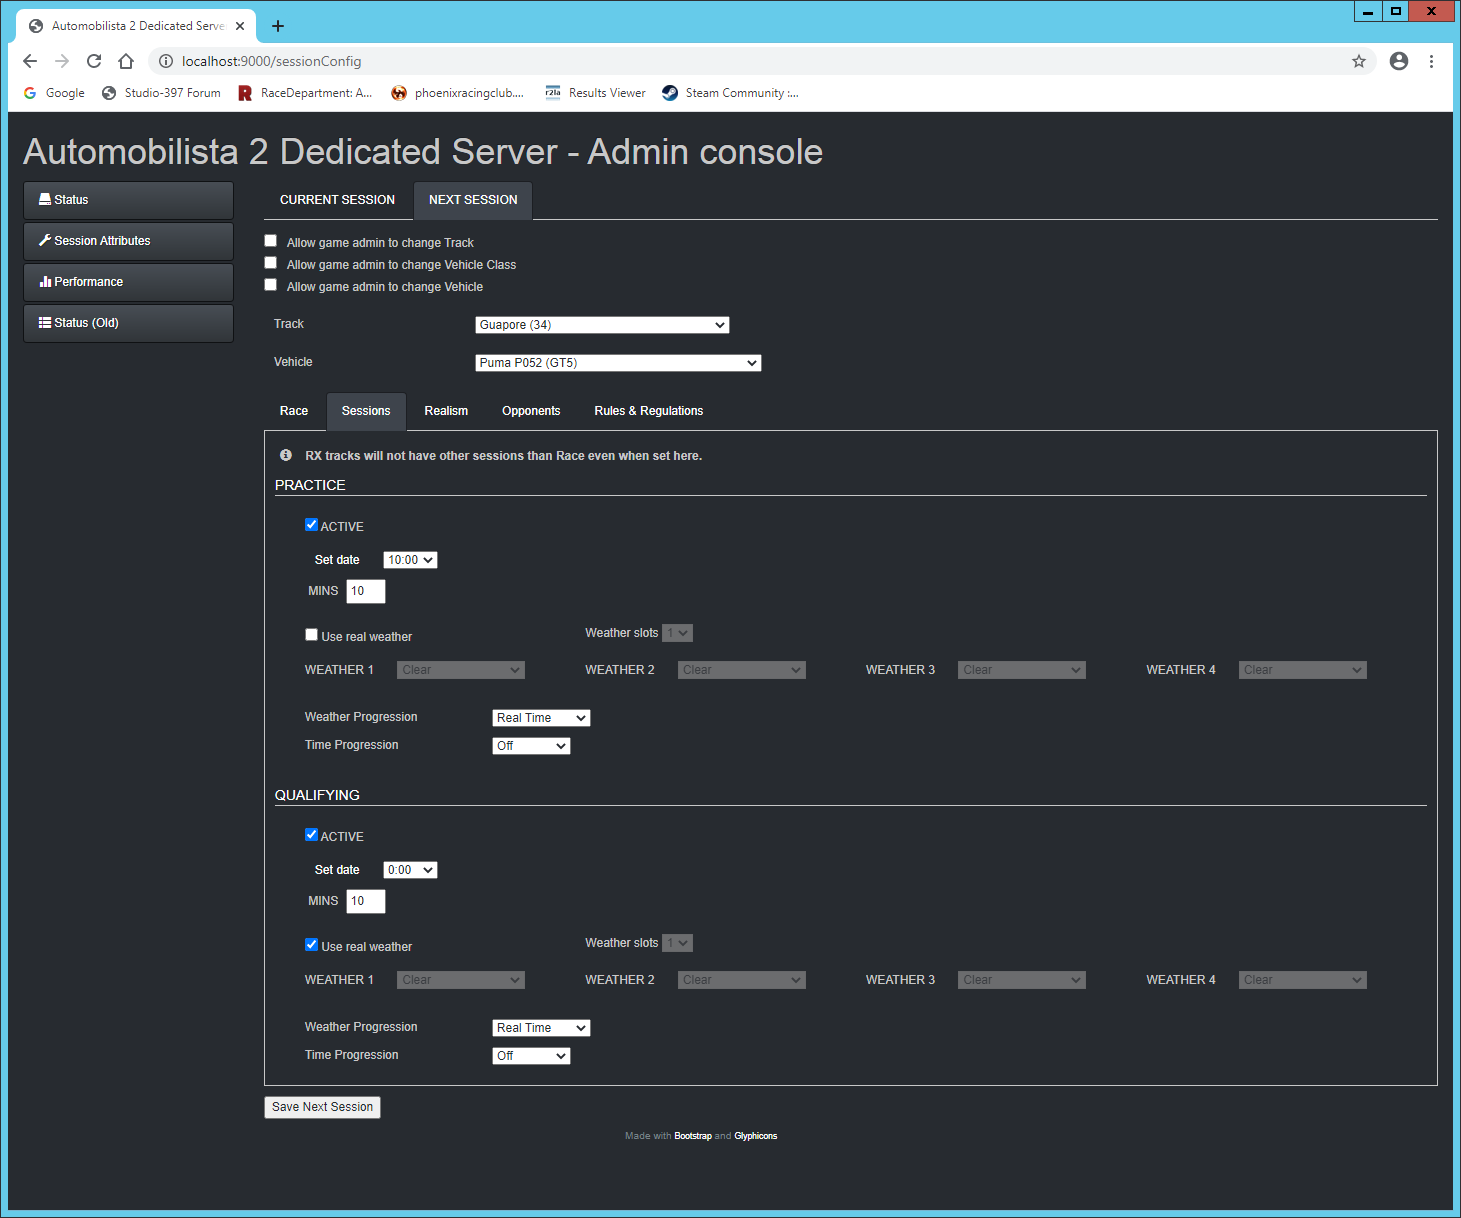The height and width of the screenshot is (1218, 1461).
Task: Click the browser reload page icon
Action: tap(94, 61)
